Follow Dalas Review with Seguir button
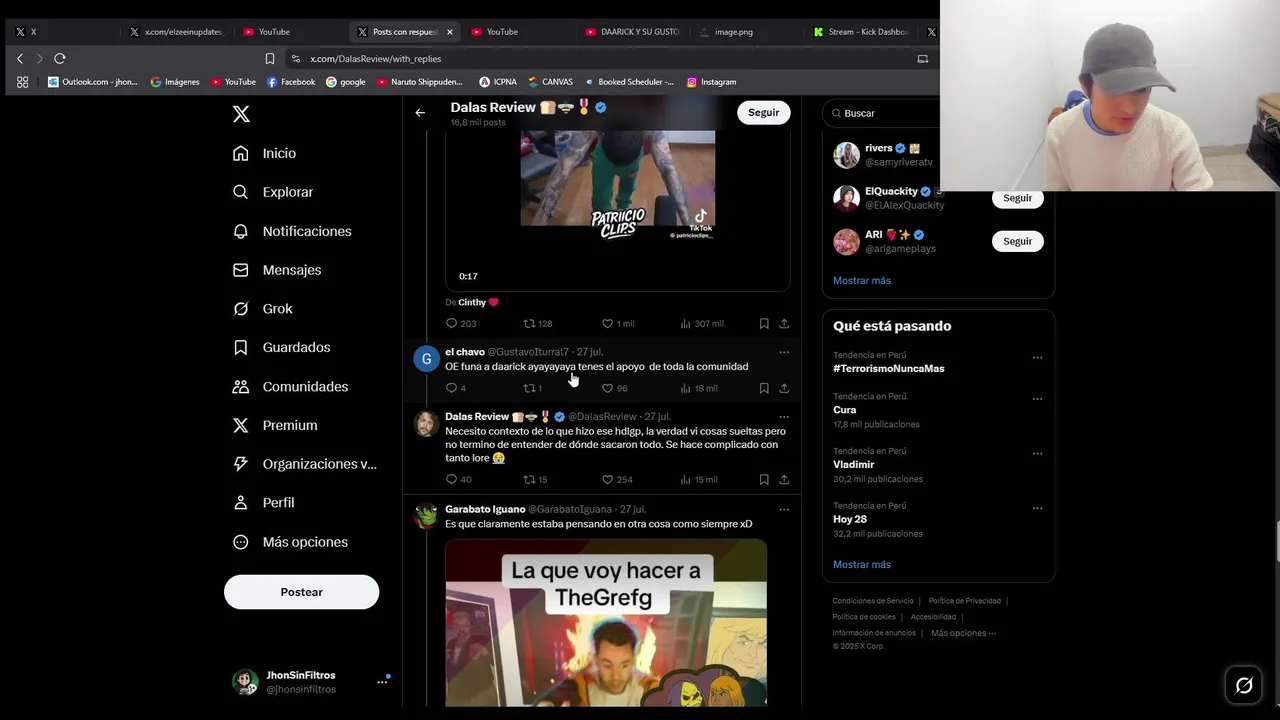Image resolution: width=1280 pixels, height=720 pixels. click(763, 113)
